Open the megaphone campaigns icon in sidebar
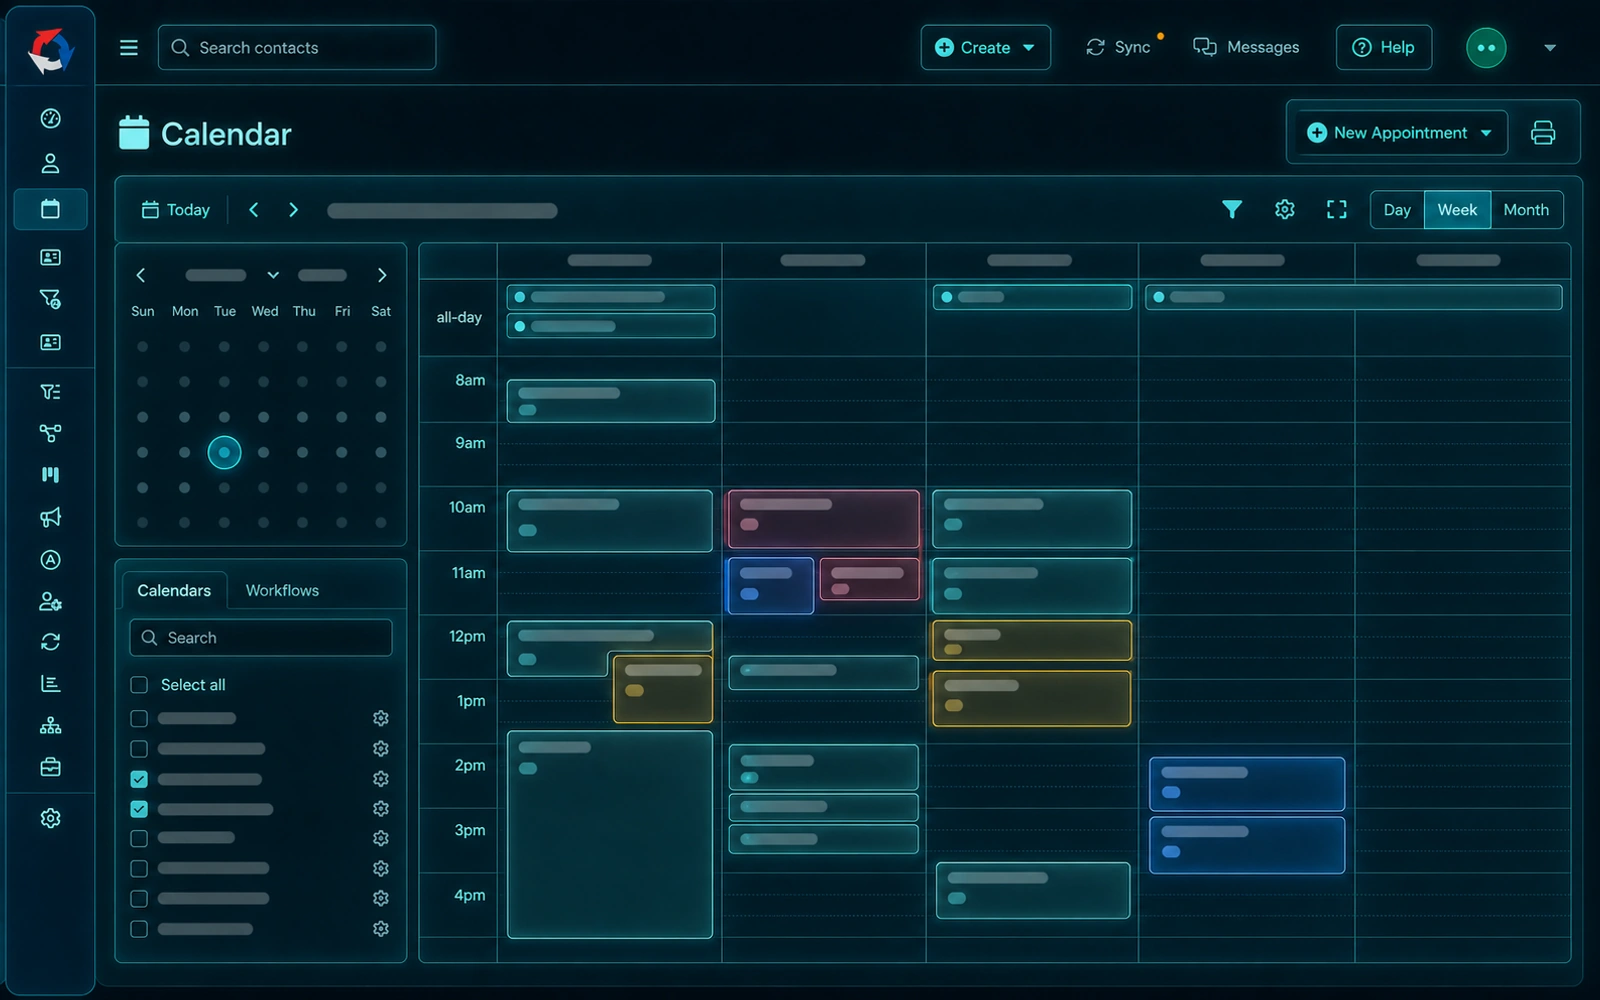The width and height of the screenshot is (1600, 1000). click(x=50, y=517)
